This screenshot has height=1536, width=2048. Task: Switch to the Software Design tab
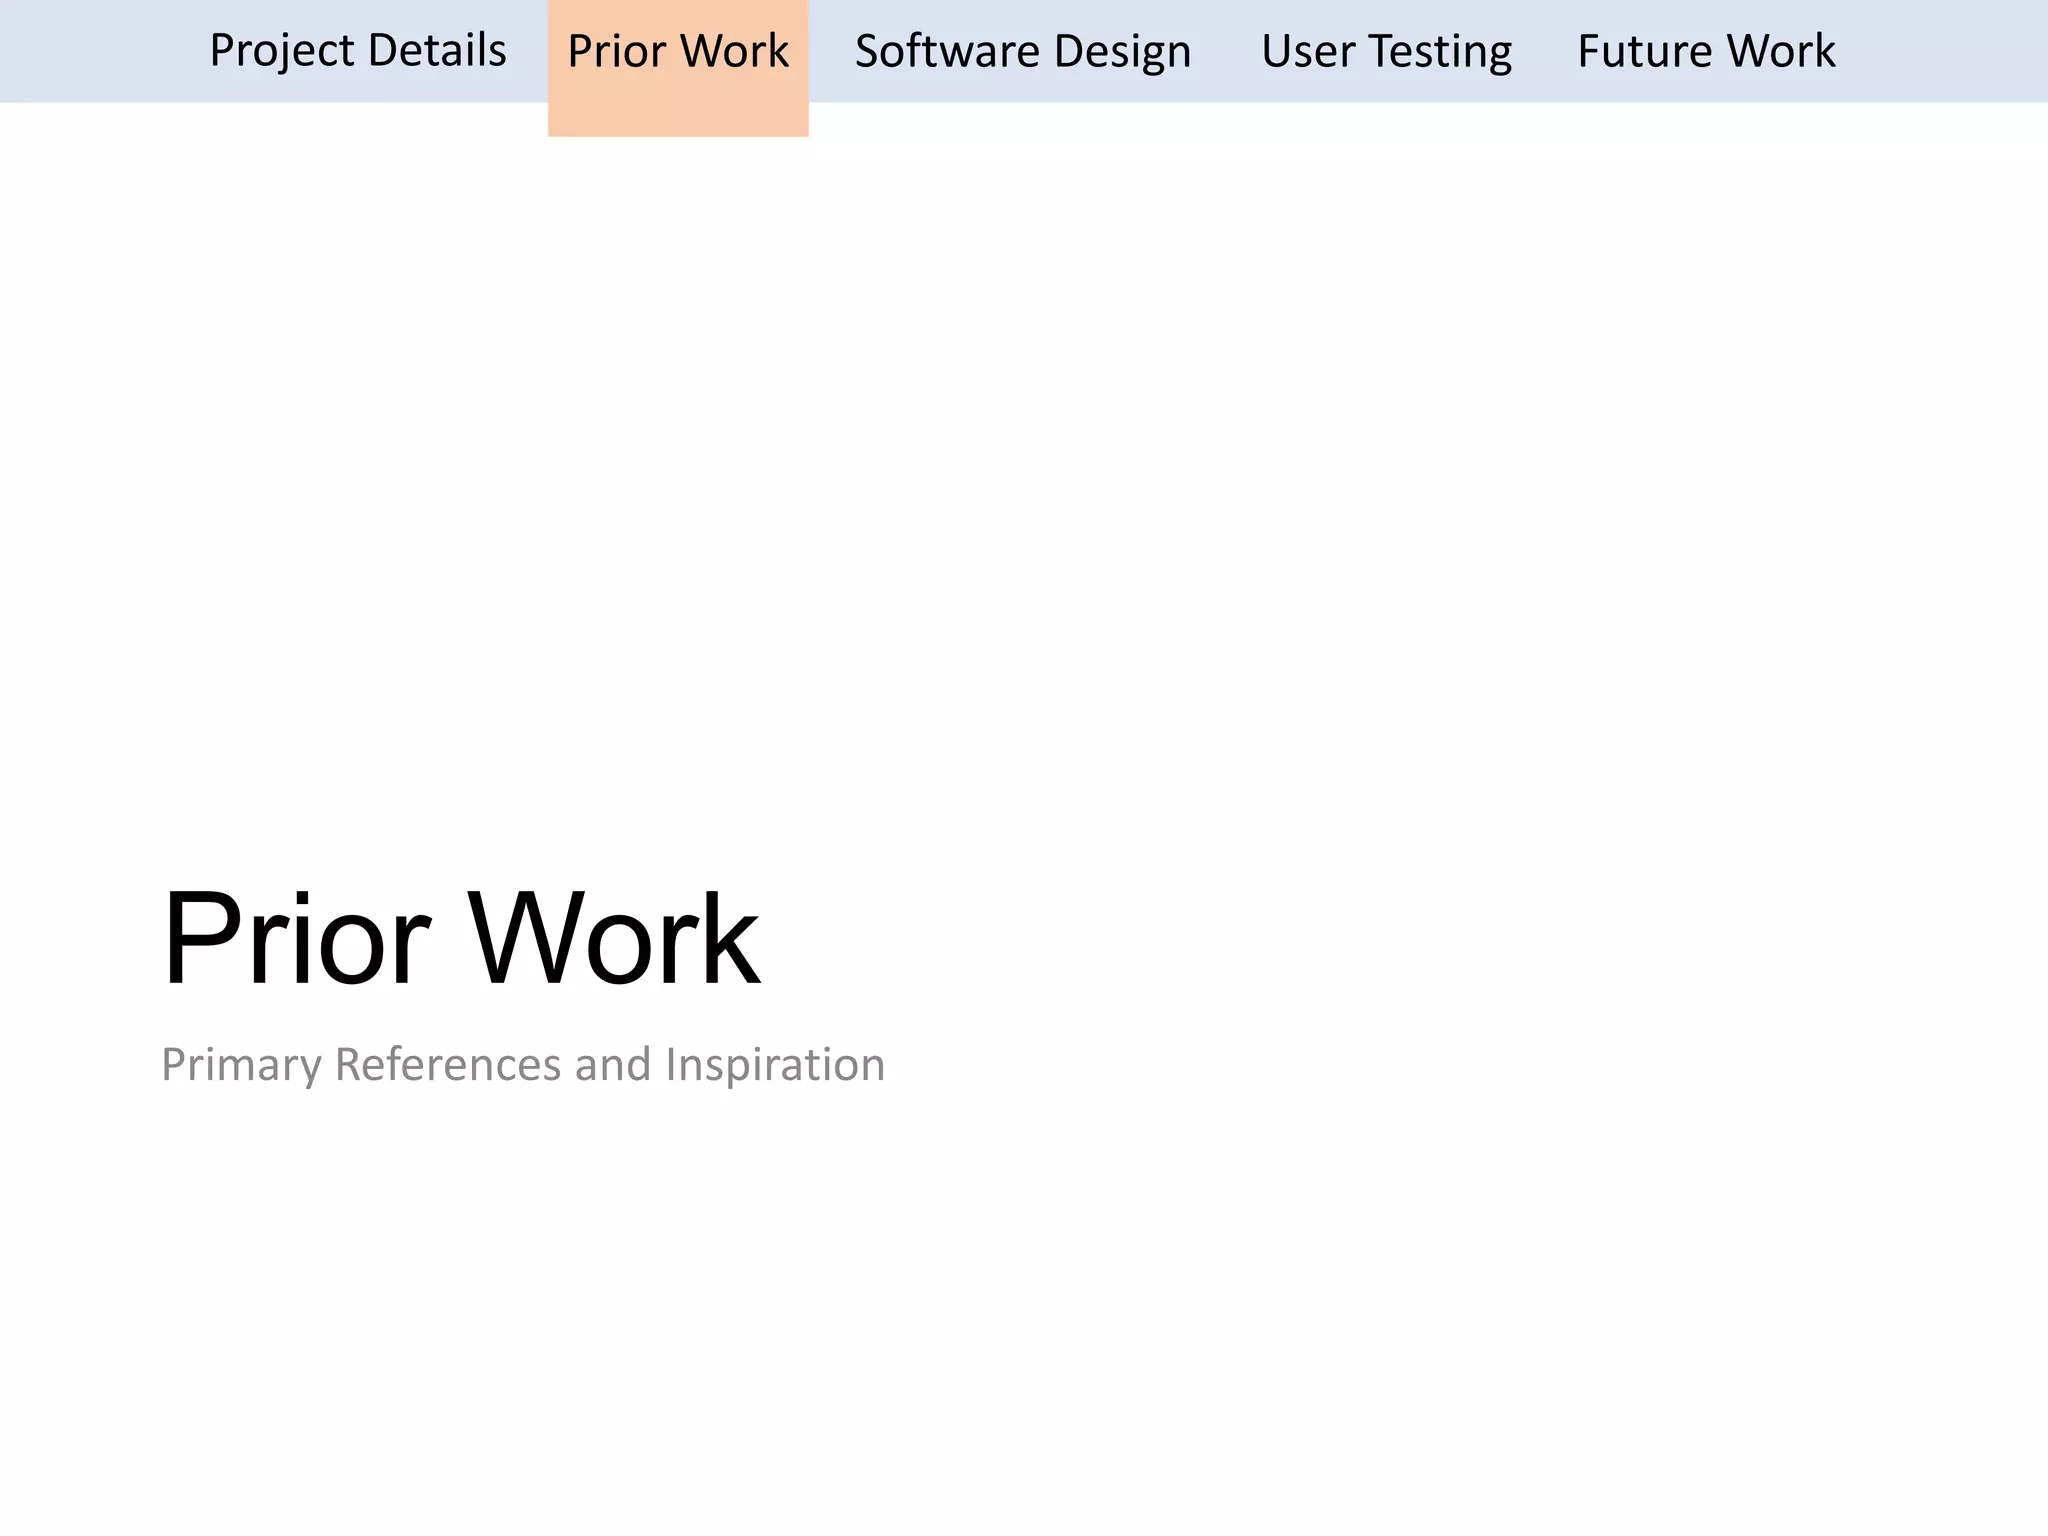1023,51
